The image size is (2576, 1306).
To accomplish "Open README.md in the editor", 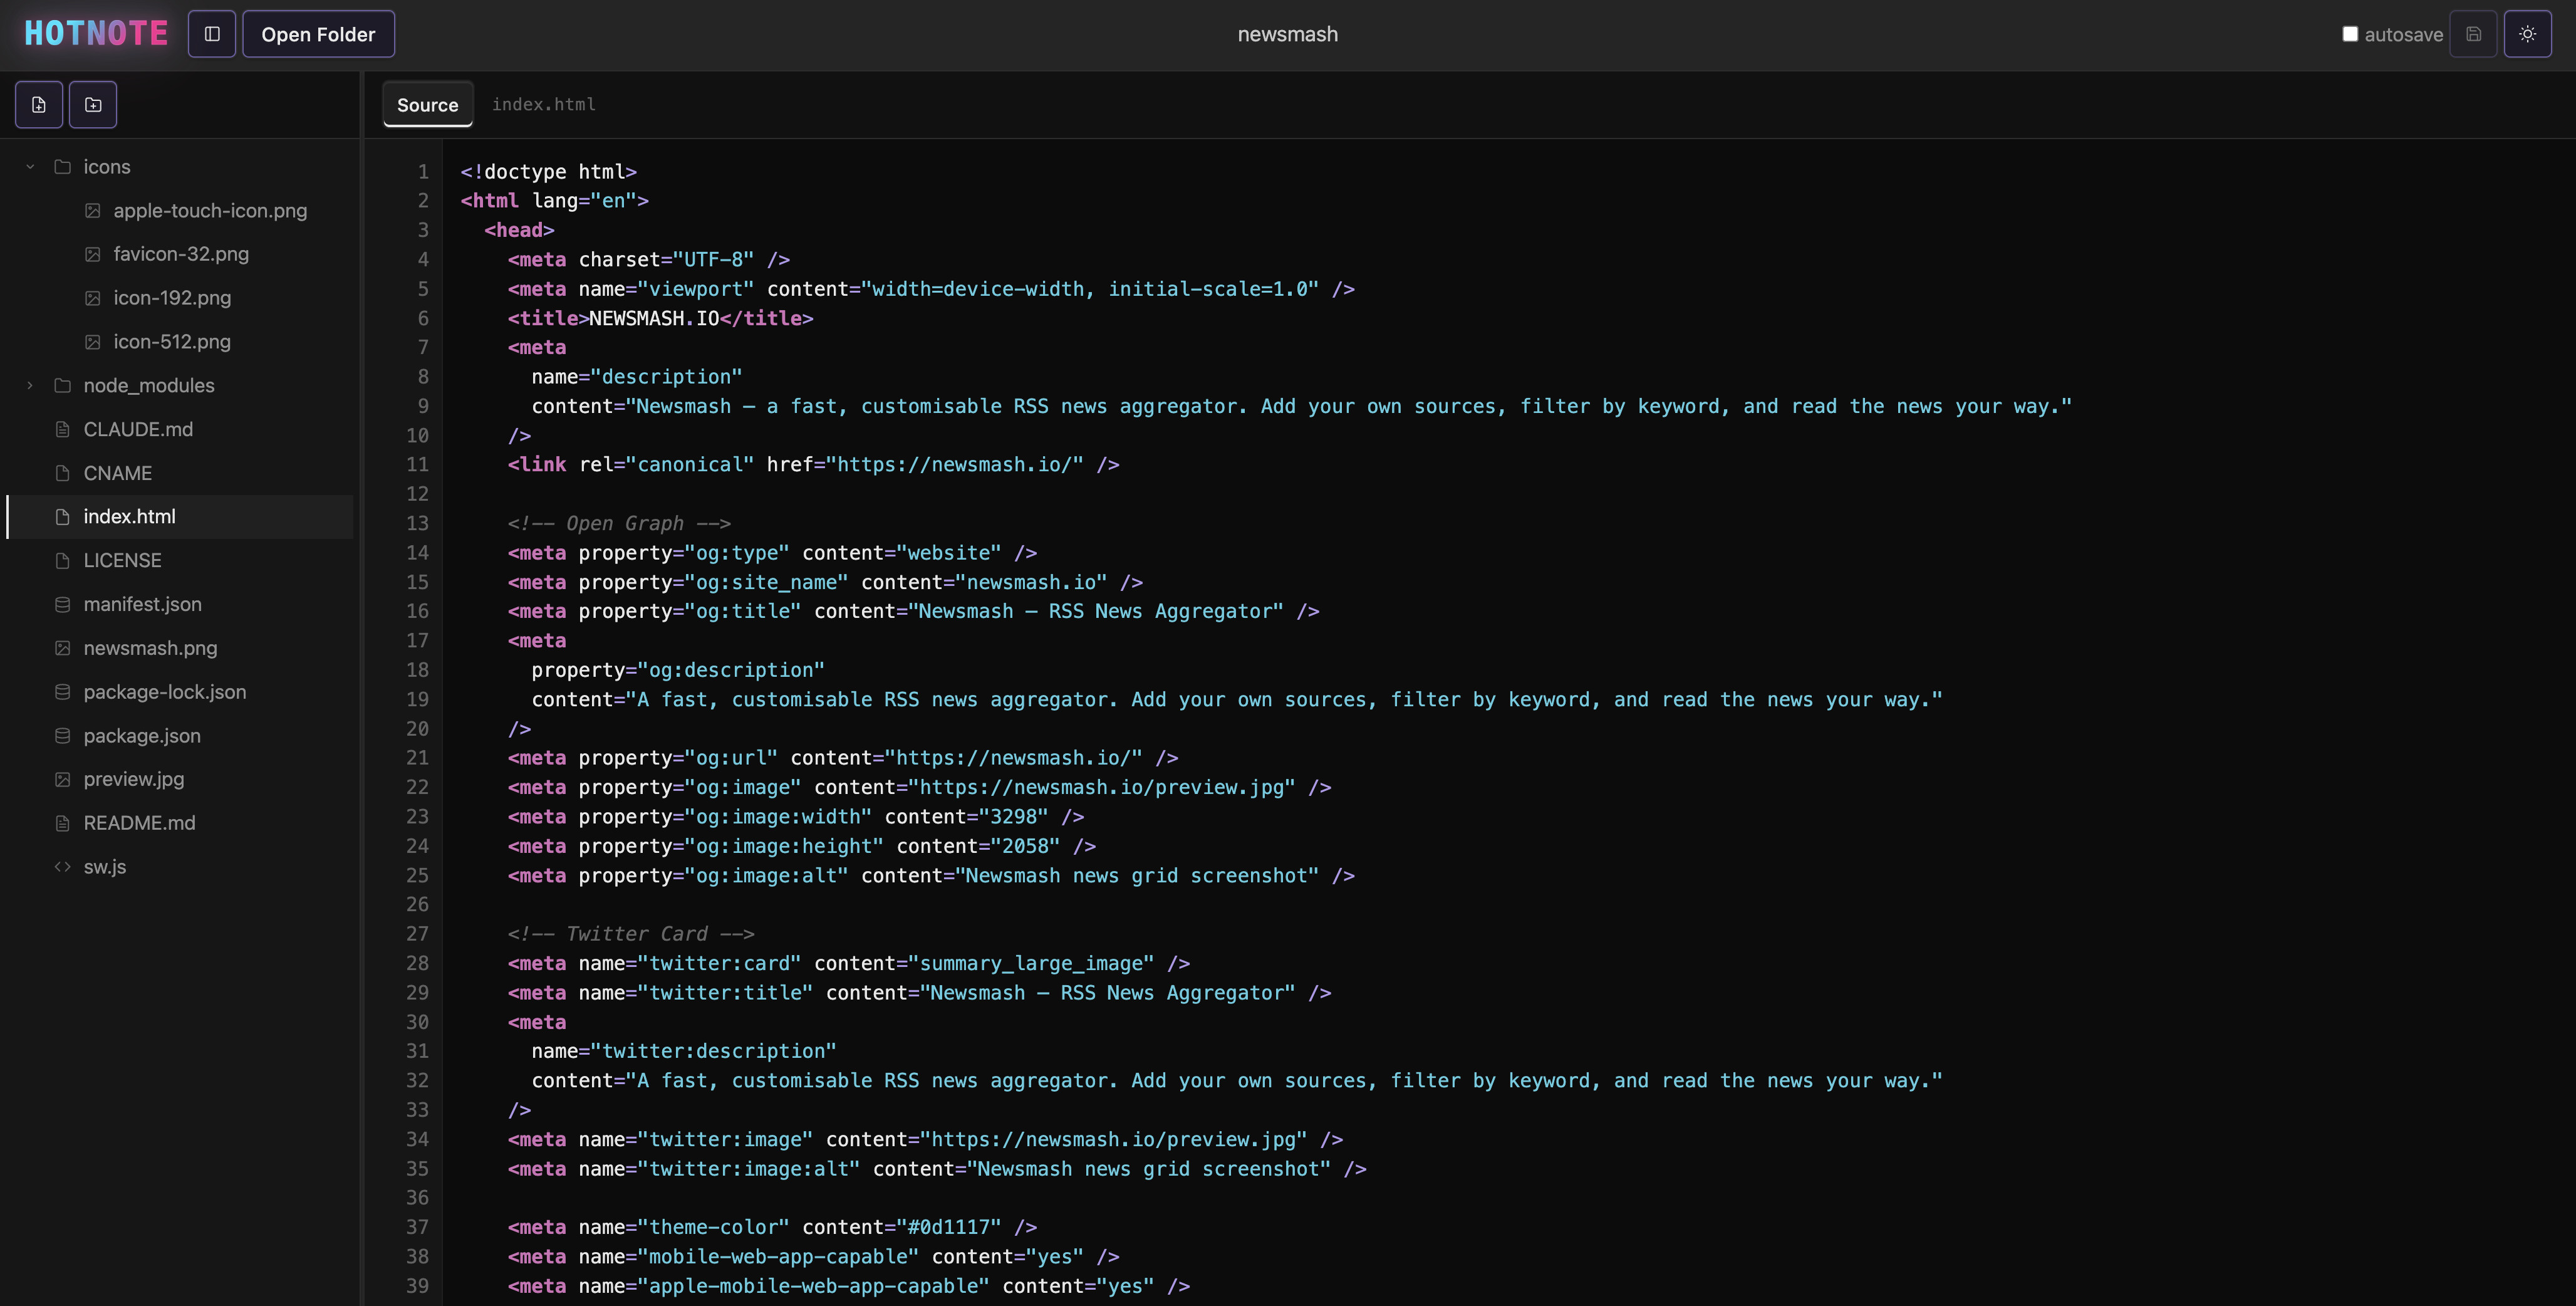I will (x=139, y=823).
